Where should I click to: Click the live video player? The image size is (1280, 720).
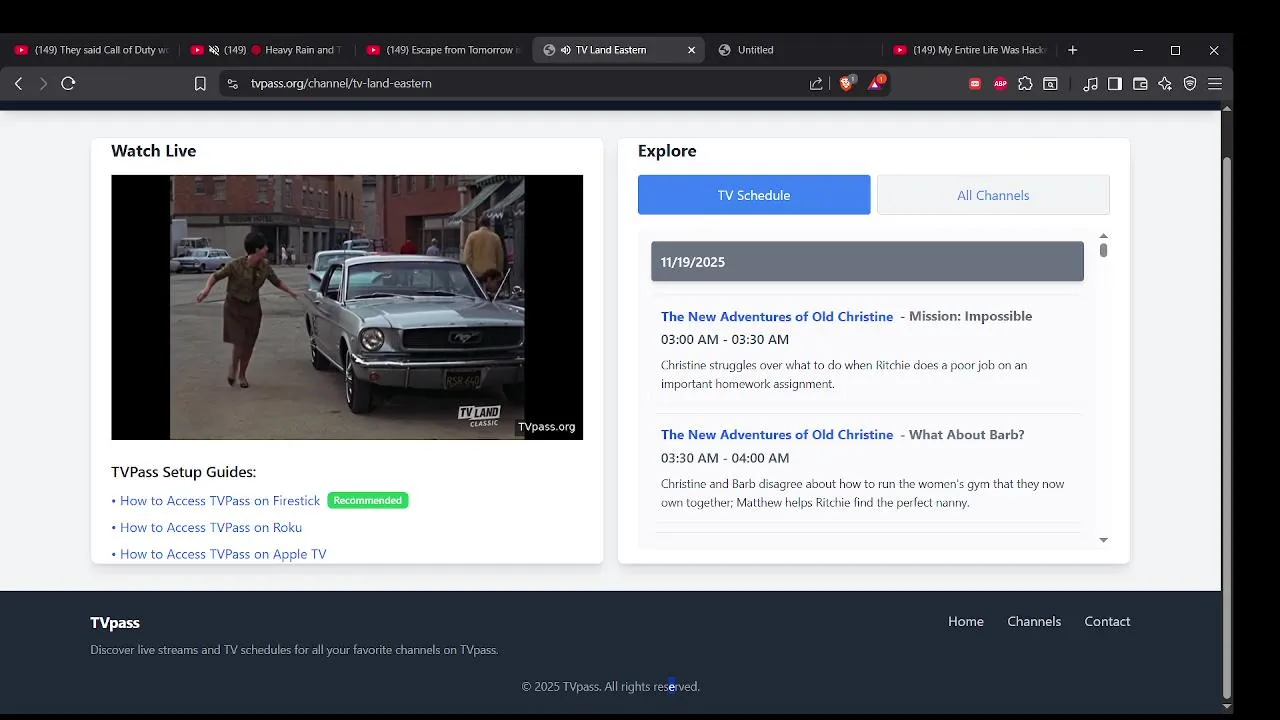(347, 307)
